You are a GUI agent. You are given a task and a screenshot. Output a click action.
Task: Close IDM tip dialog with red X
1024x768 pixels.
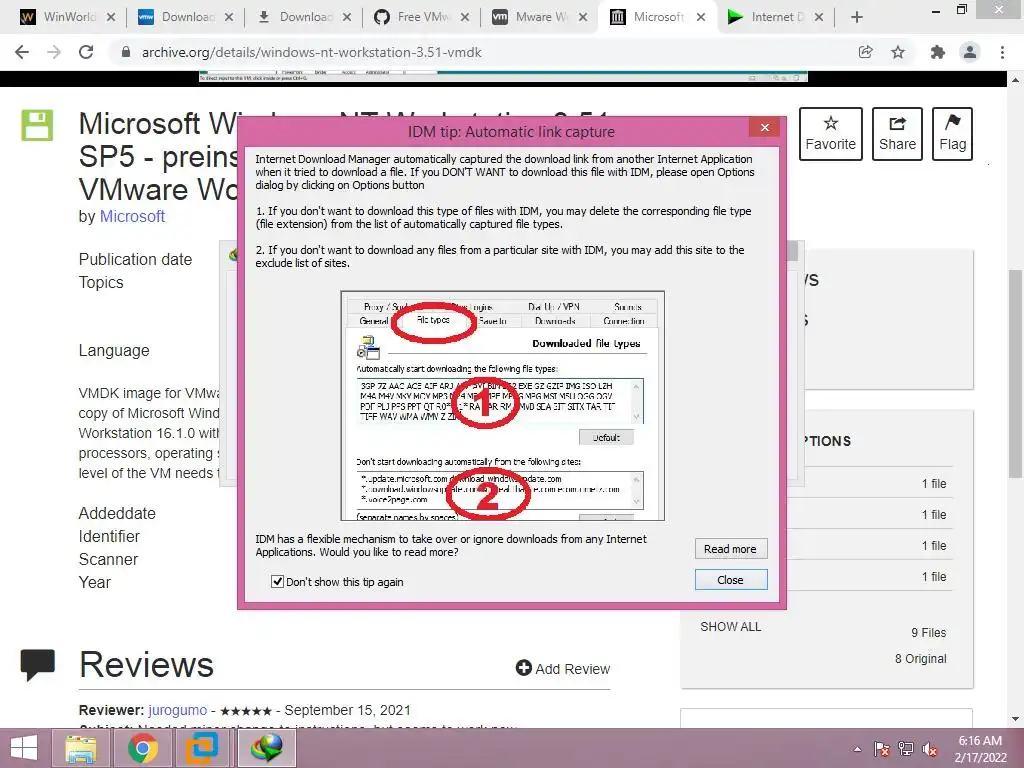[765, 127]
